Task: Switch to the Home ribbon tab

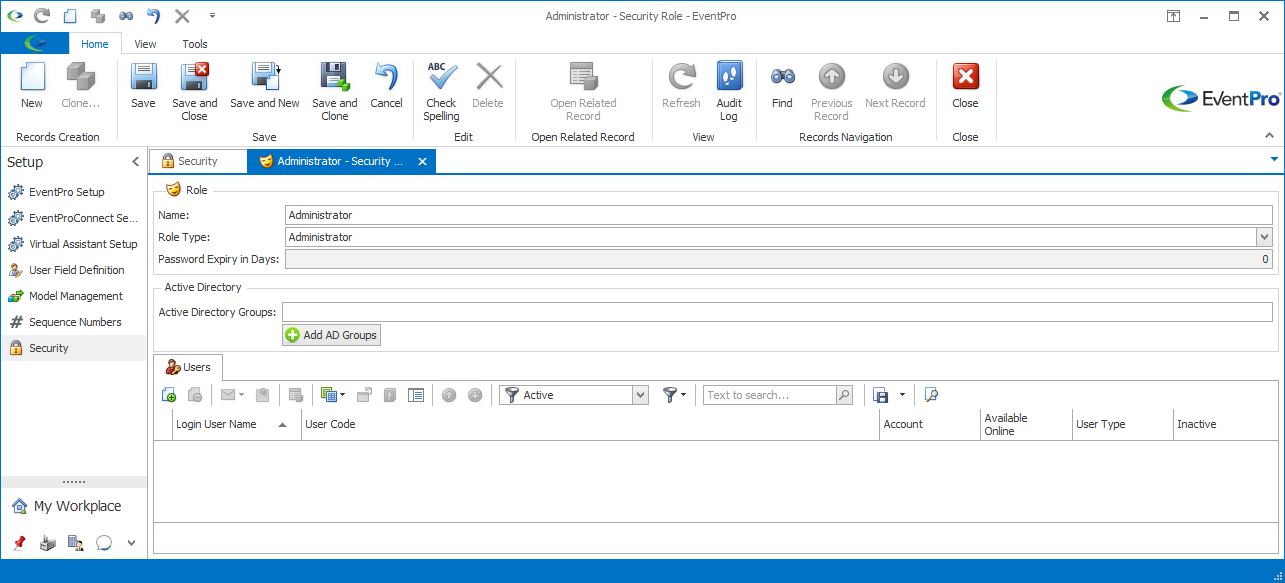Action: (95, 44)
